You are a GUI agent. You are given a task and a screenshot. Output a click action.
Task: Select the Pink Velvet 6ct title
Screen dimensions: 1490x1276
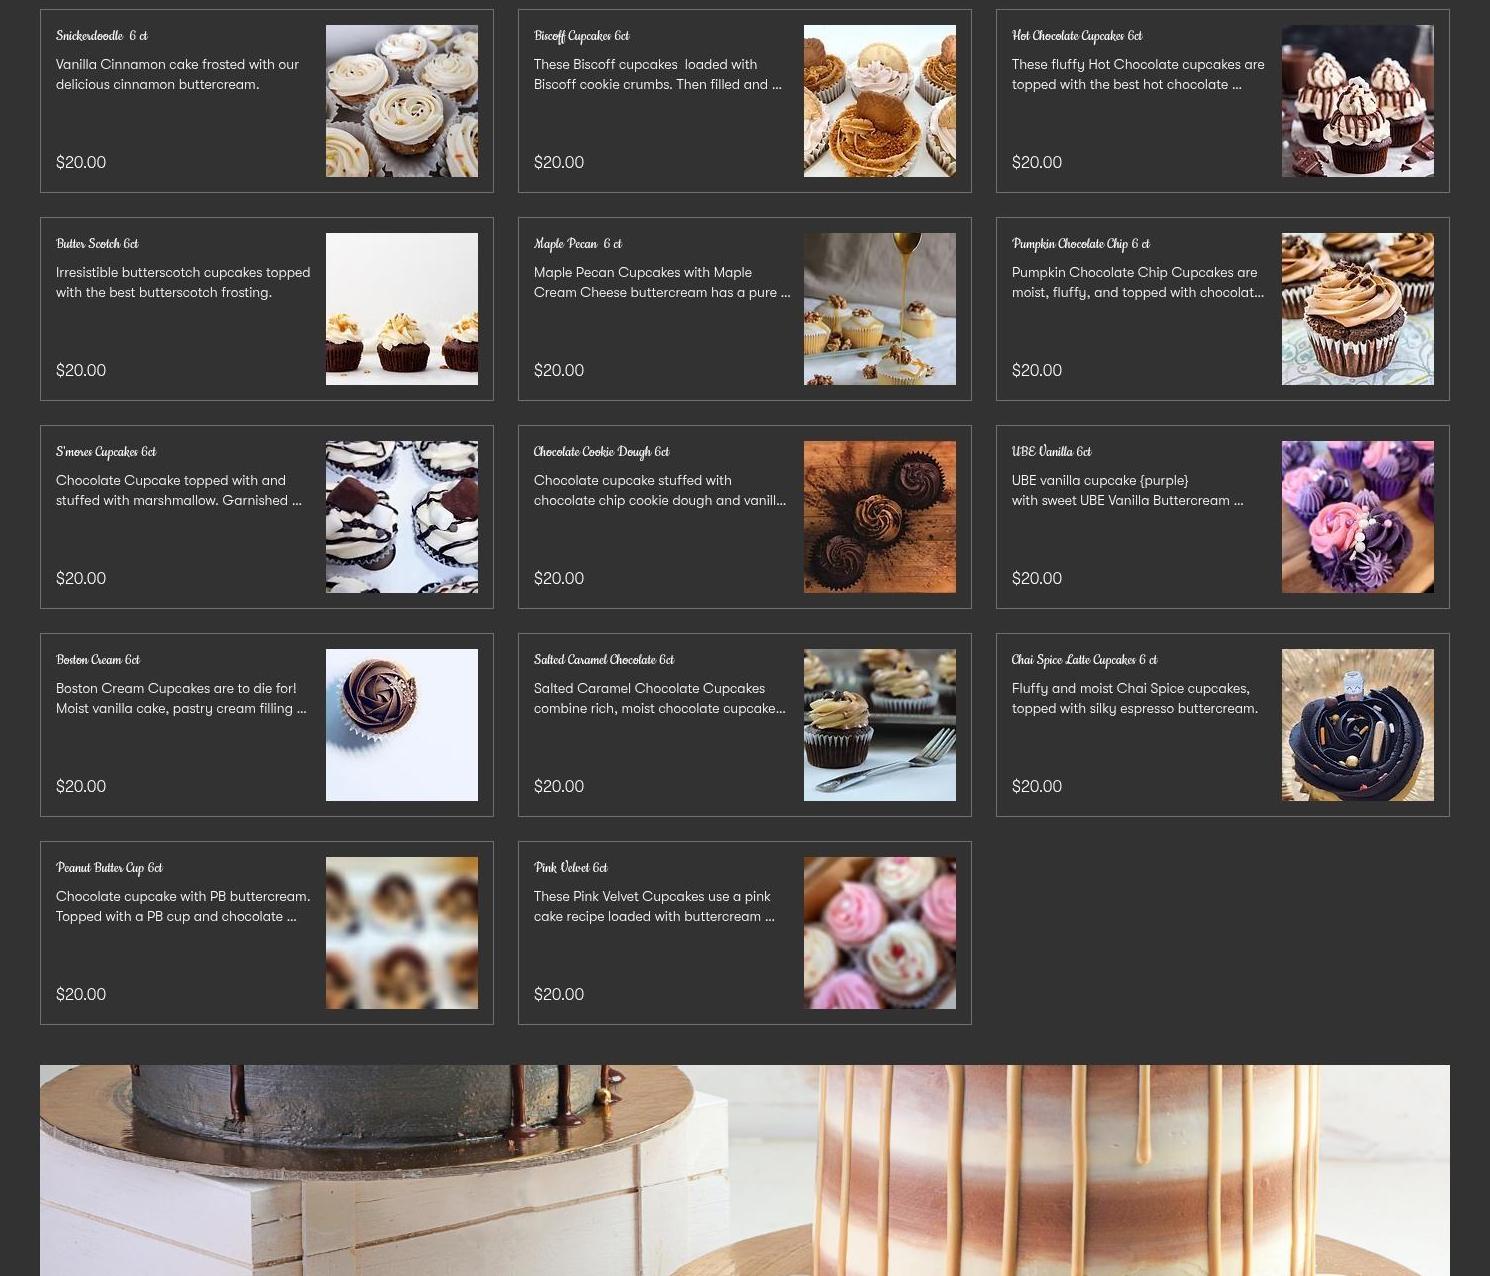[571, 868]
